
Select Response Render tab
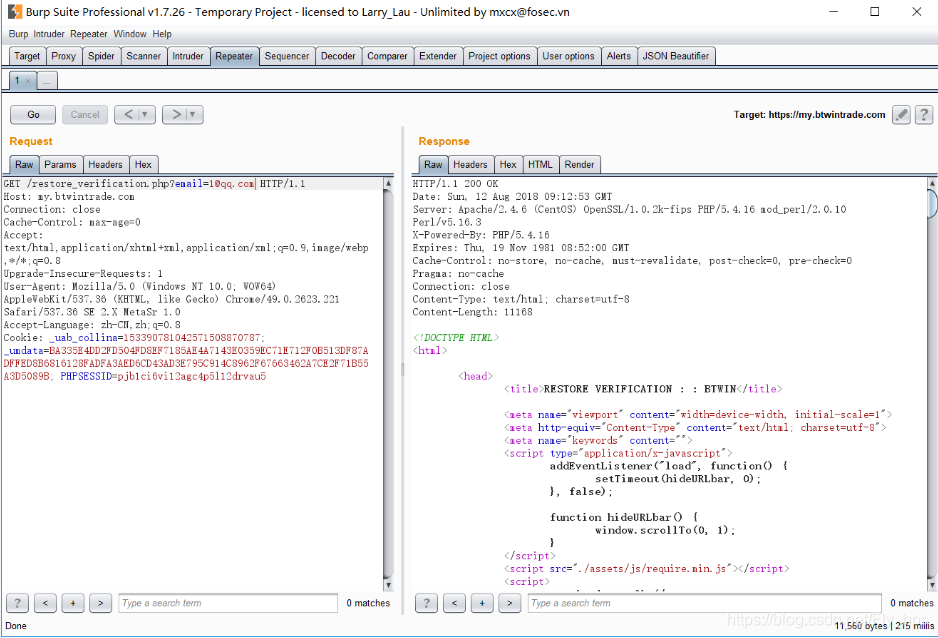pyautogui.click(x=579, y=164)
